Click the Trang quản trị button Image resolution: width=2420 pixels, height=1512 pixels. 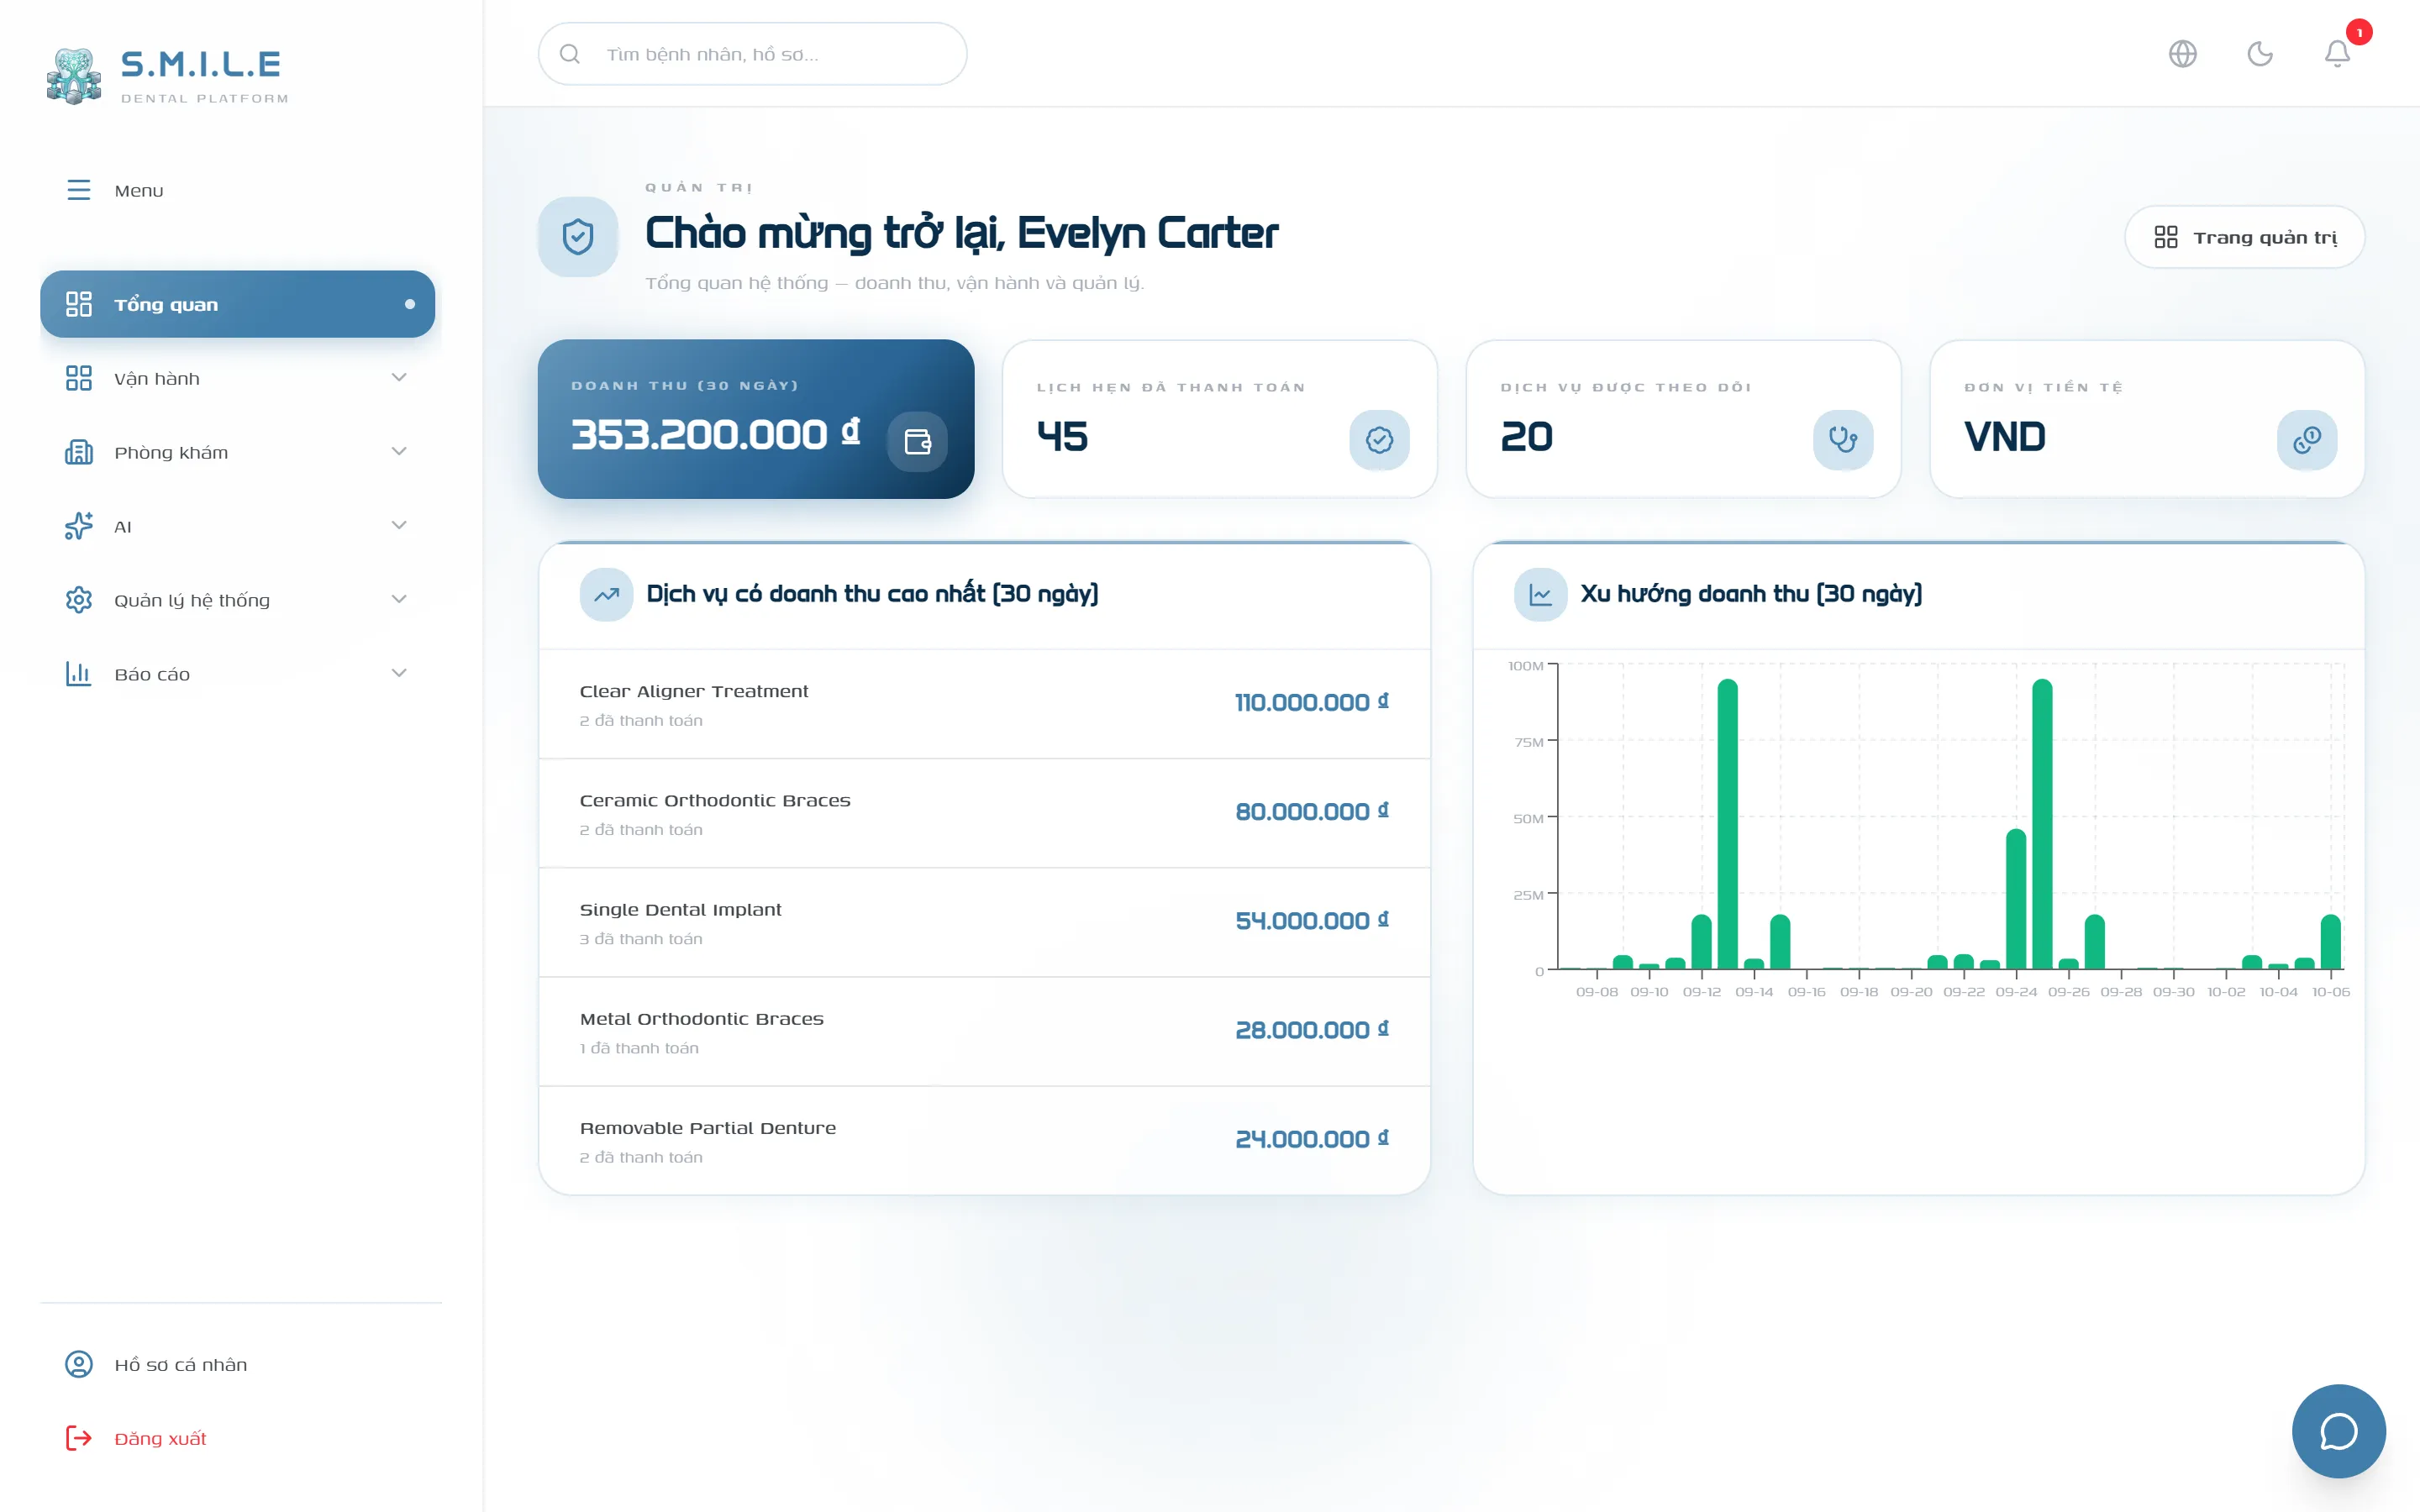(2244, 237)
